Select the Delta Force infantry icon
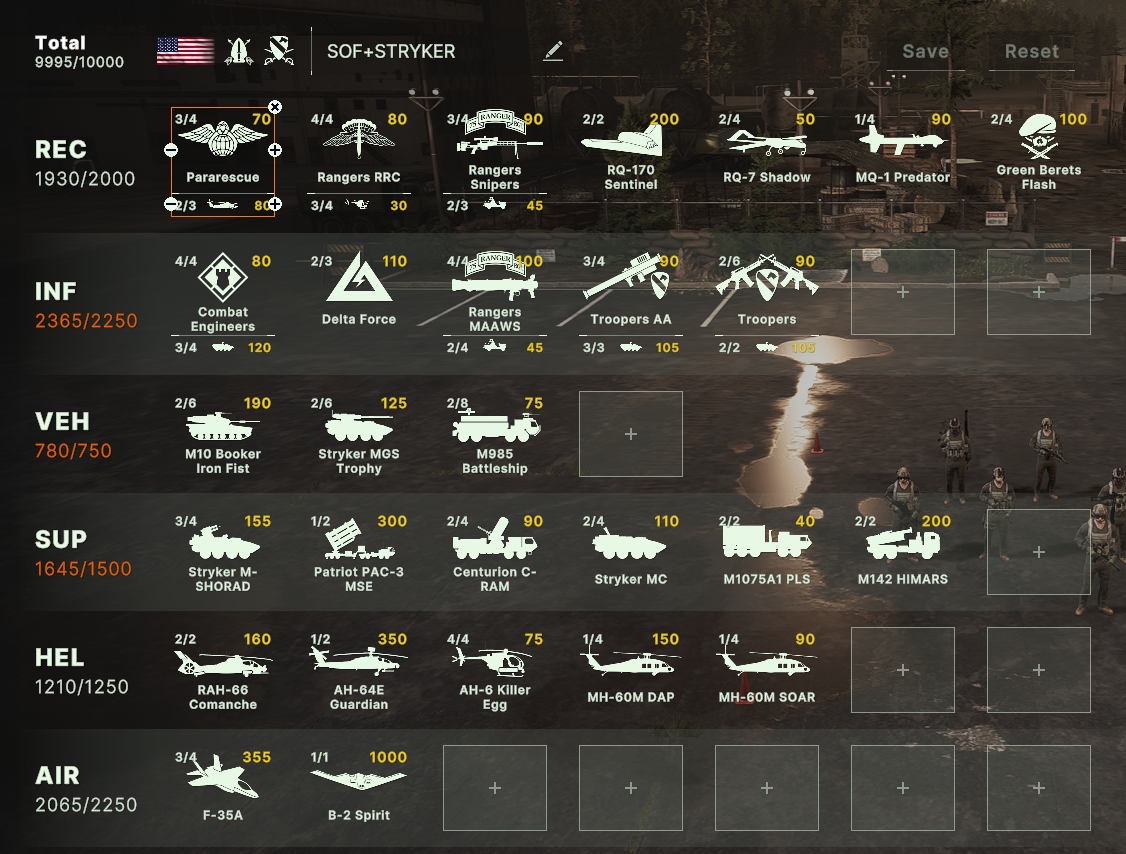 358,277
